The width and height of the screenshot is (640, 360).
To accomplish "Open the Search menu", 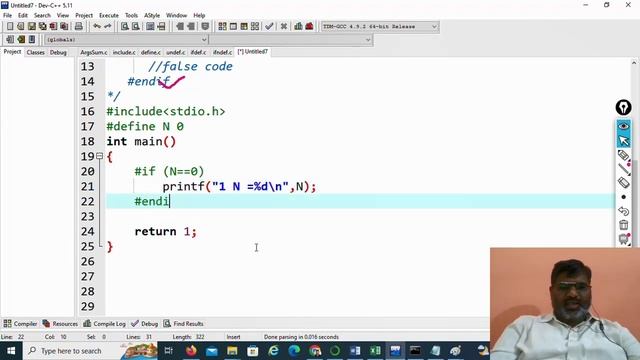I will [42, 15].
